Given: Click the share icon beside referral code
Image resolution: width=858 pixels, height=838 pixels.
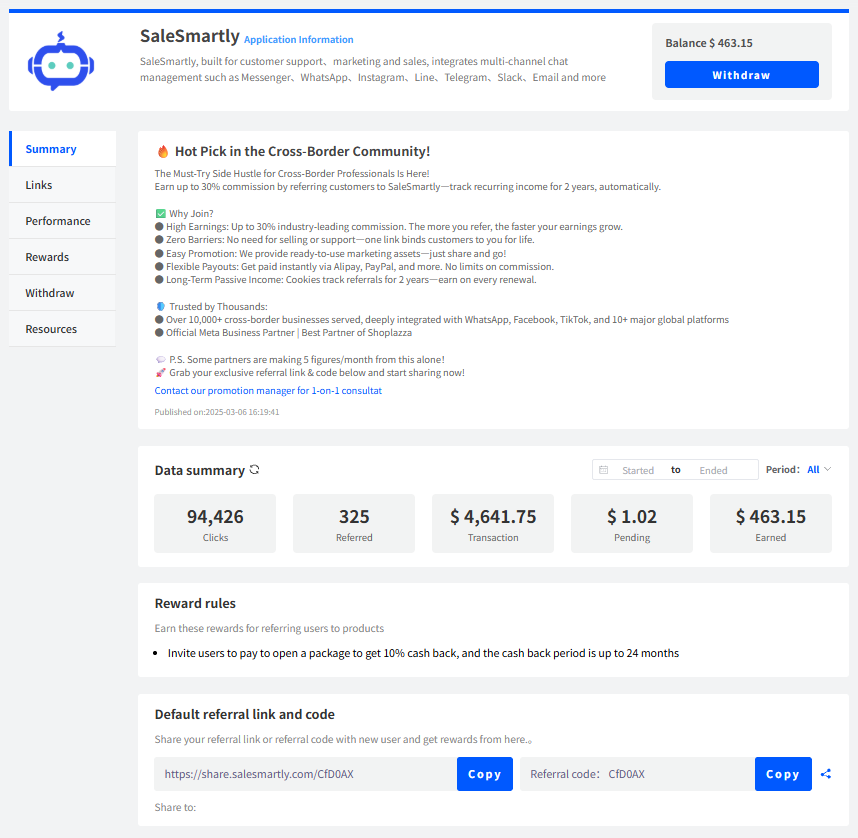Looking at the screenshot, I should [x=826, y=773].
